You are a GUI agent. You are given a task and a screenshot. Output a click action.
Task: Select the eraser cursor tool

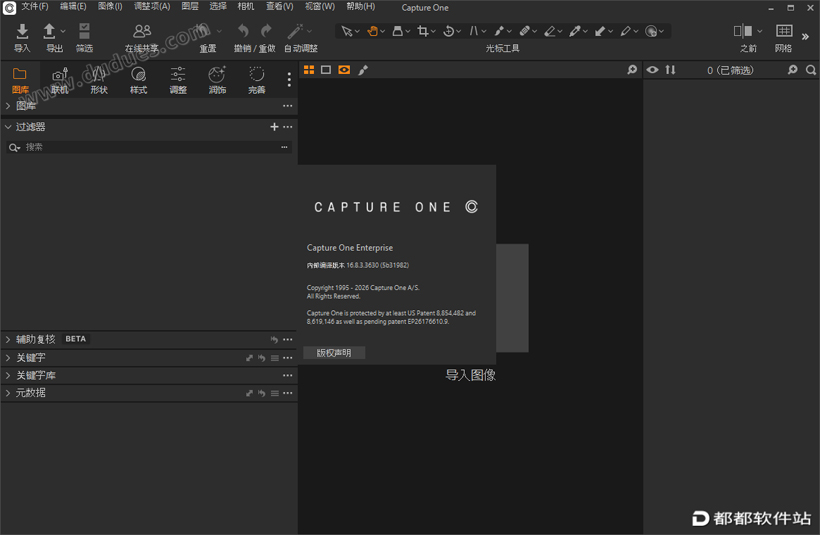550,31
